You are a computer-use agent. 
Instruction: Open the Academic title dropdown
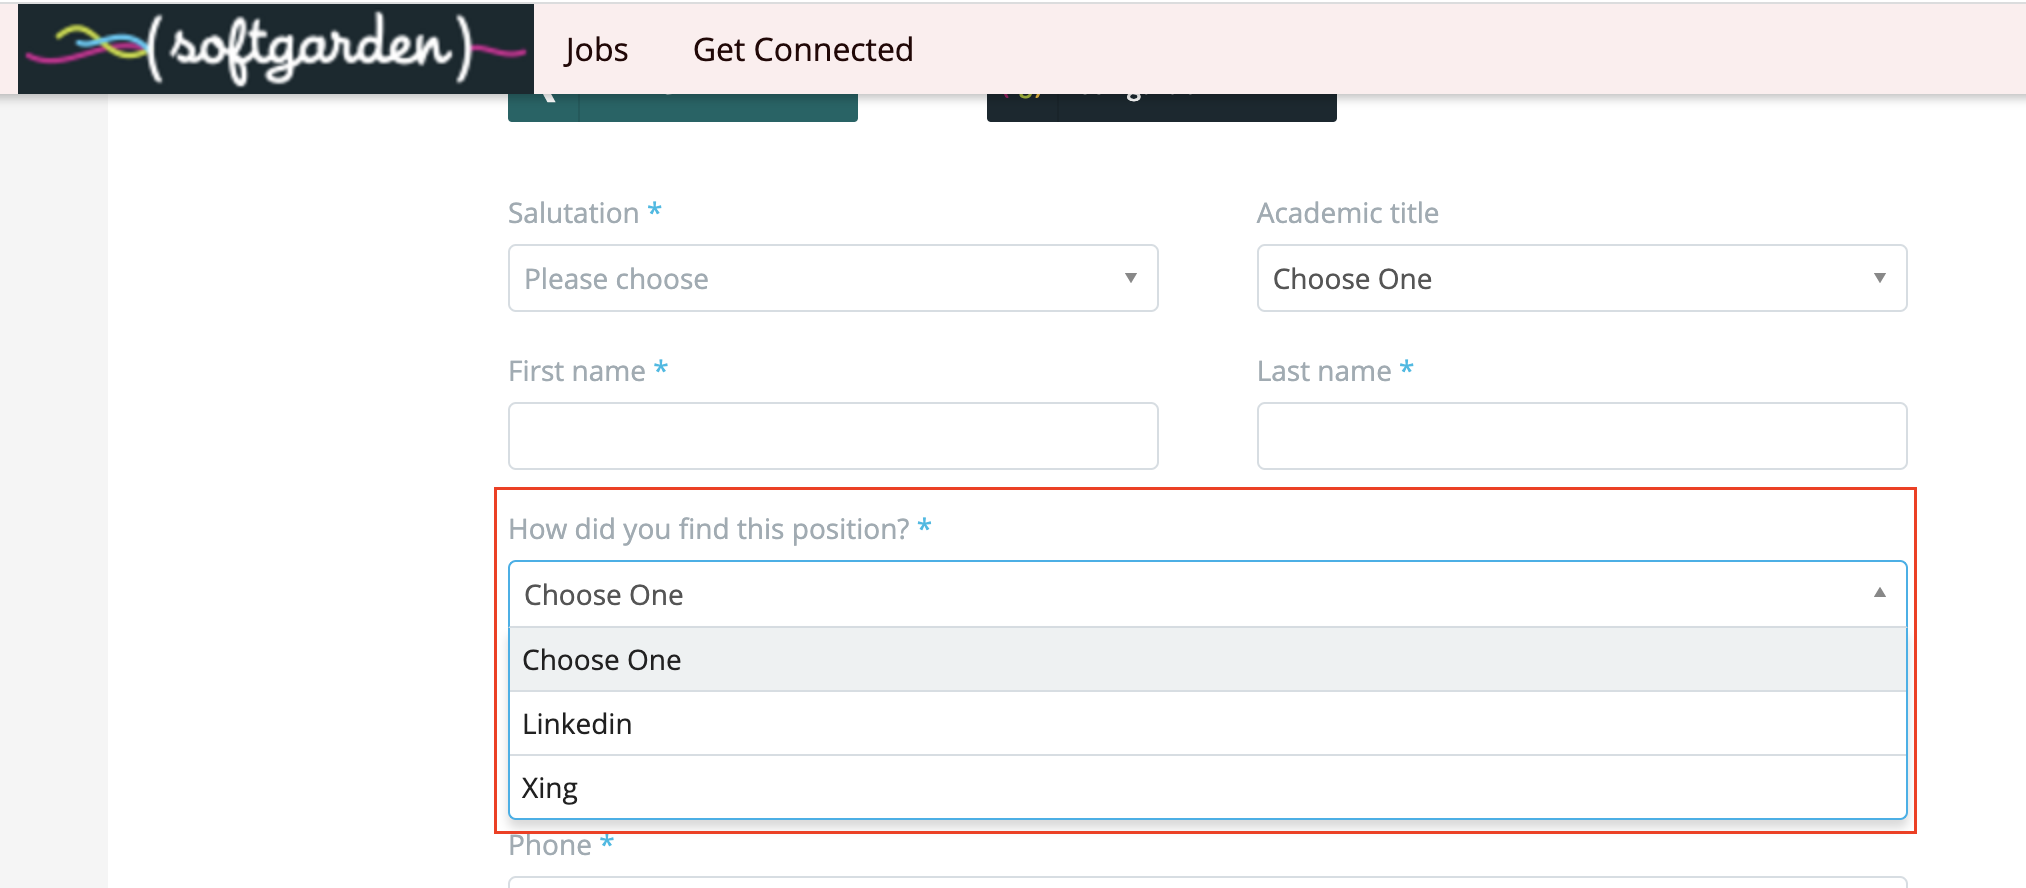1582,278
